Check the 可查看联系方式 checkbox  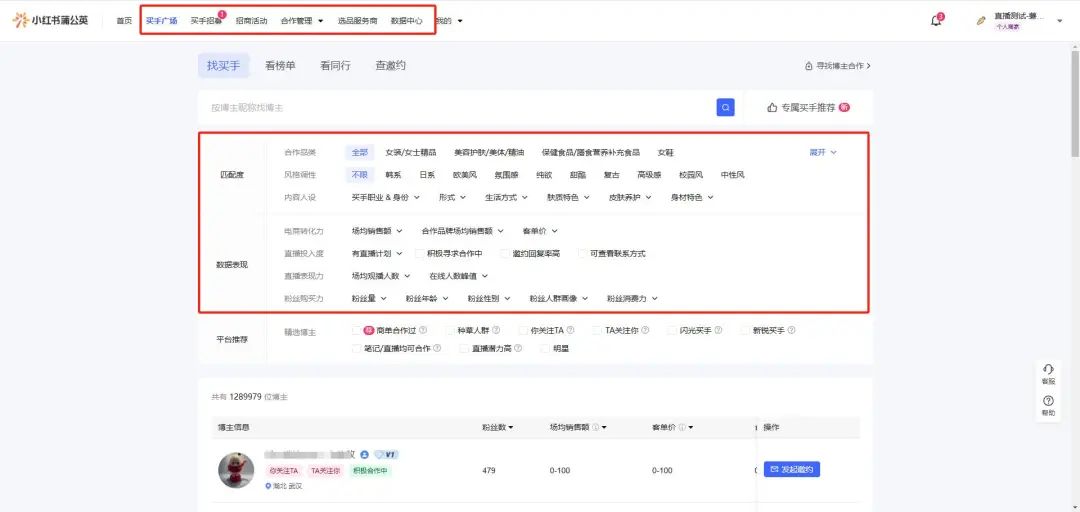tap(583, 254)
